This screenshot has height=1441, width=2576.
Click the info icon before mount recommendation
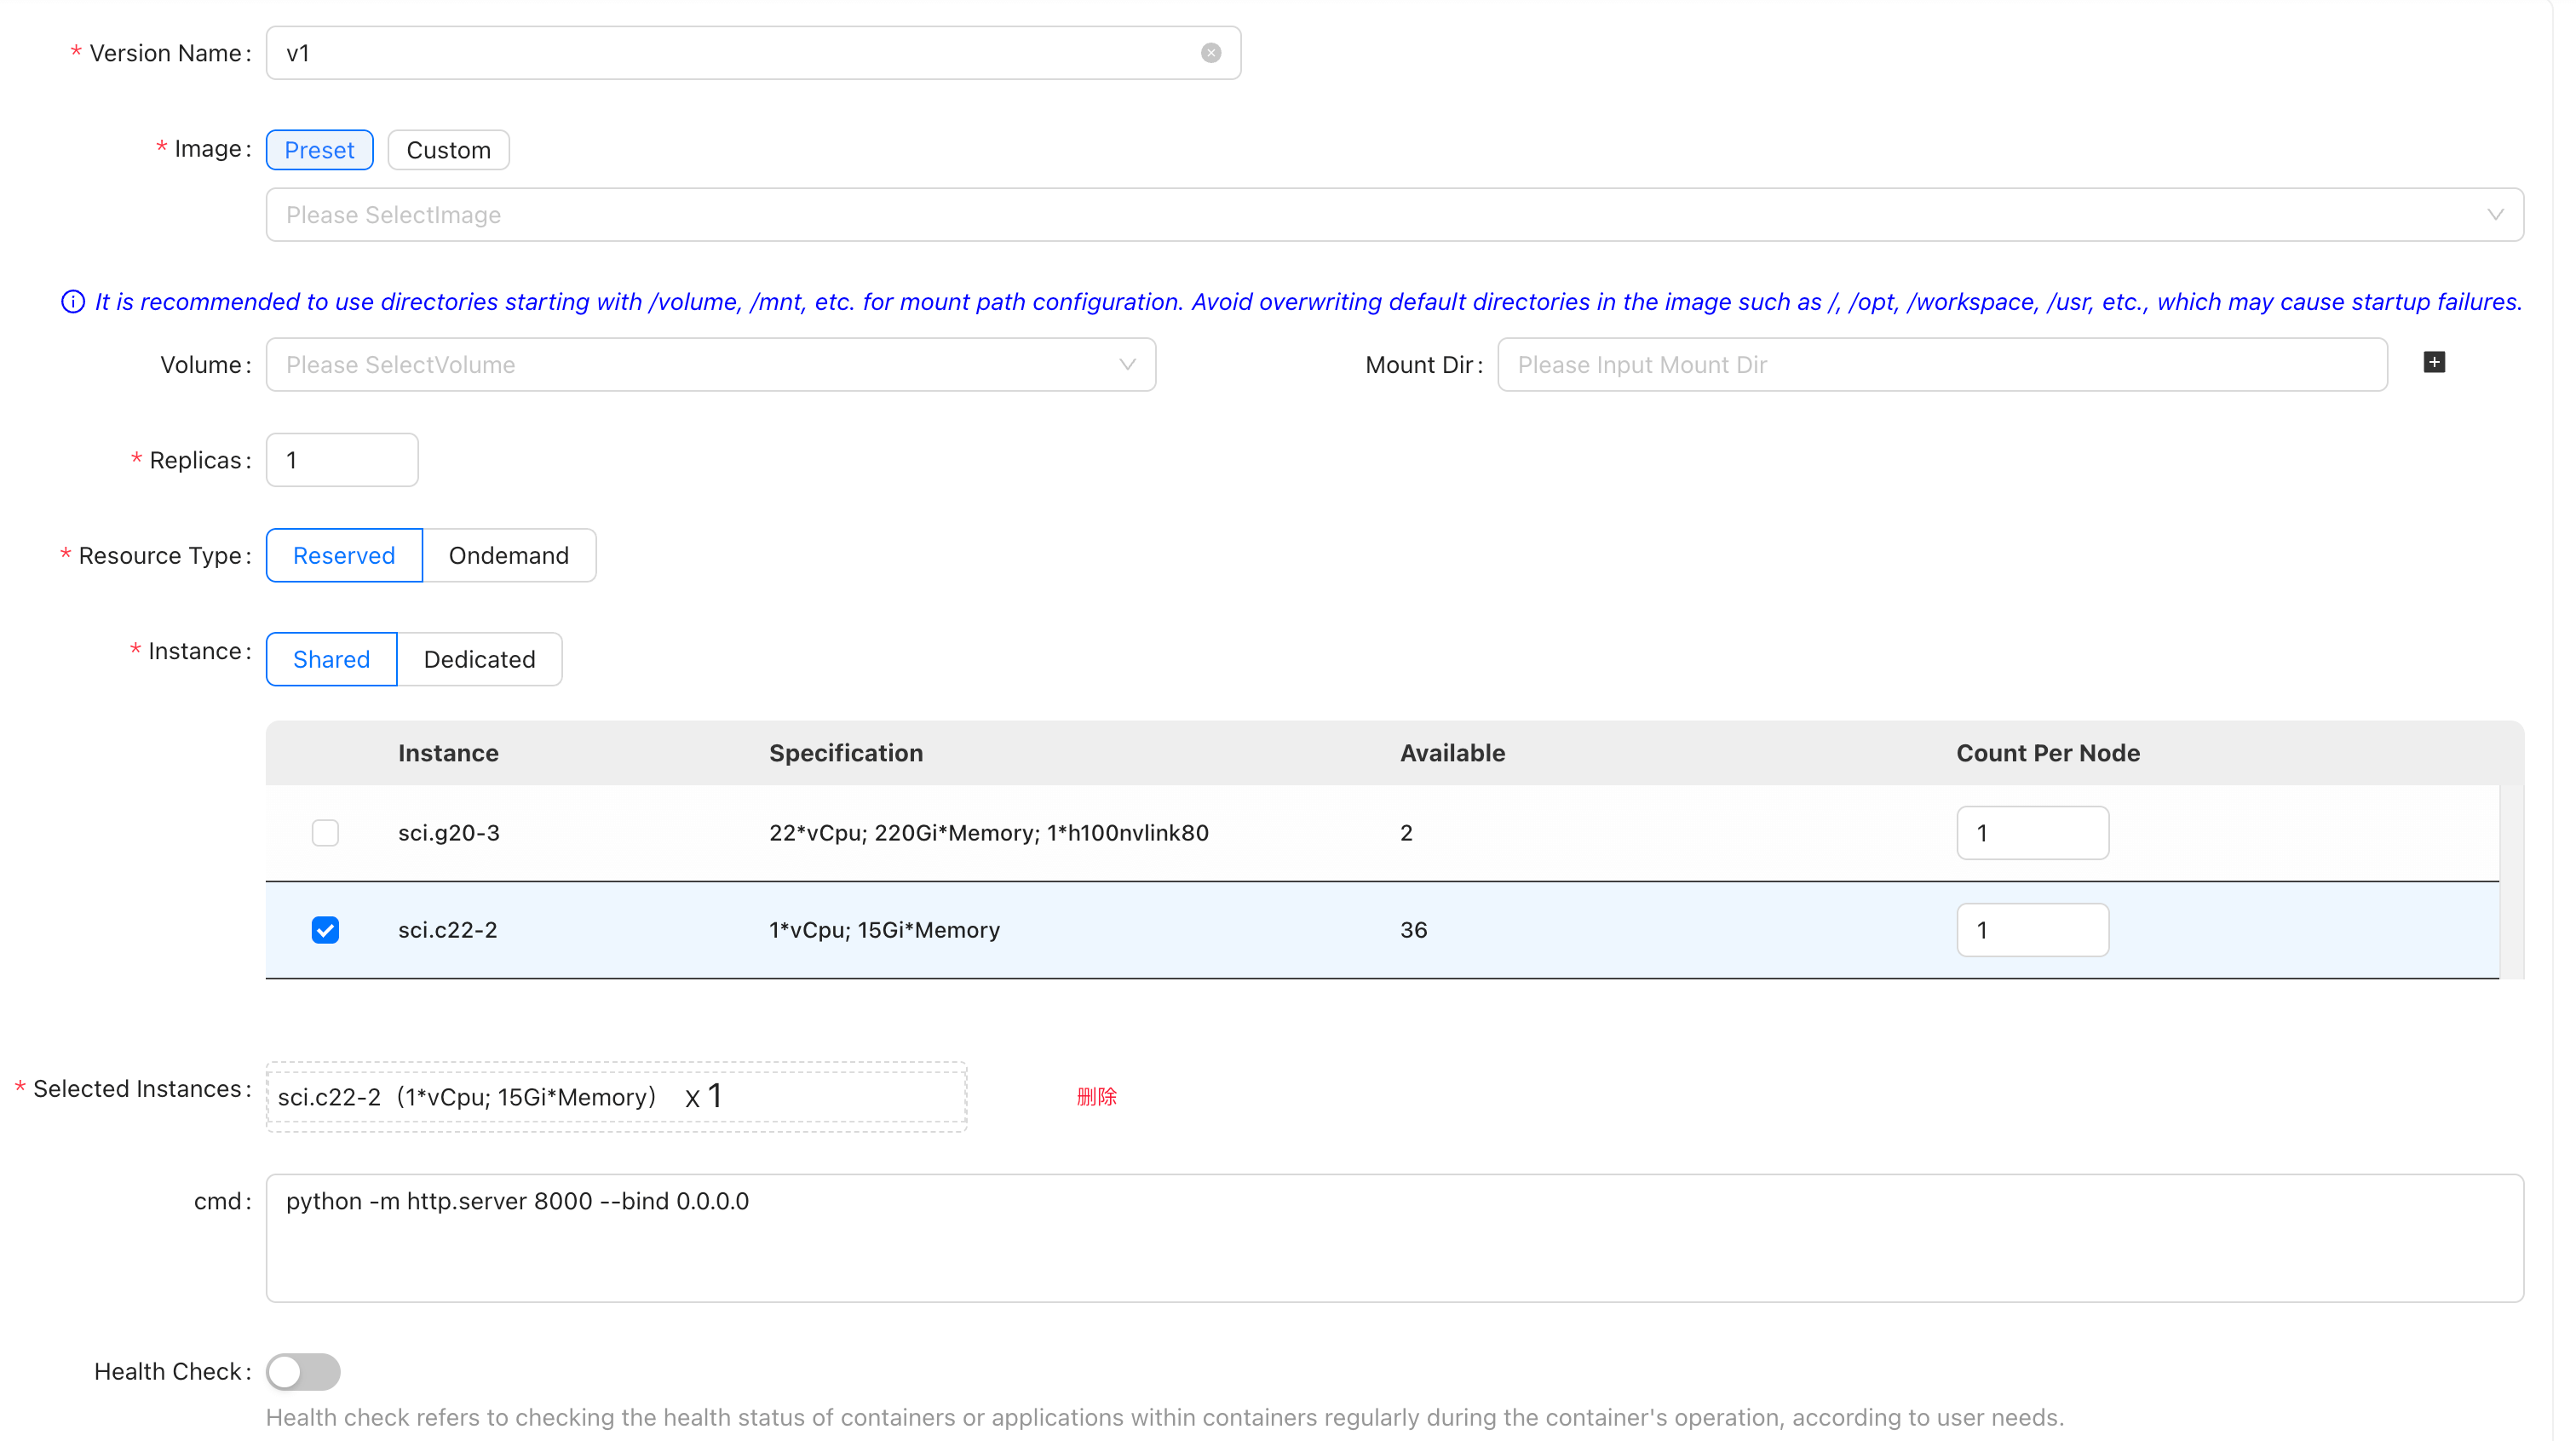(73, 302)
